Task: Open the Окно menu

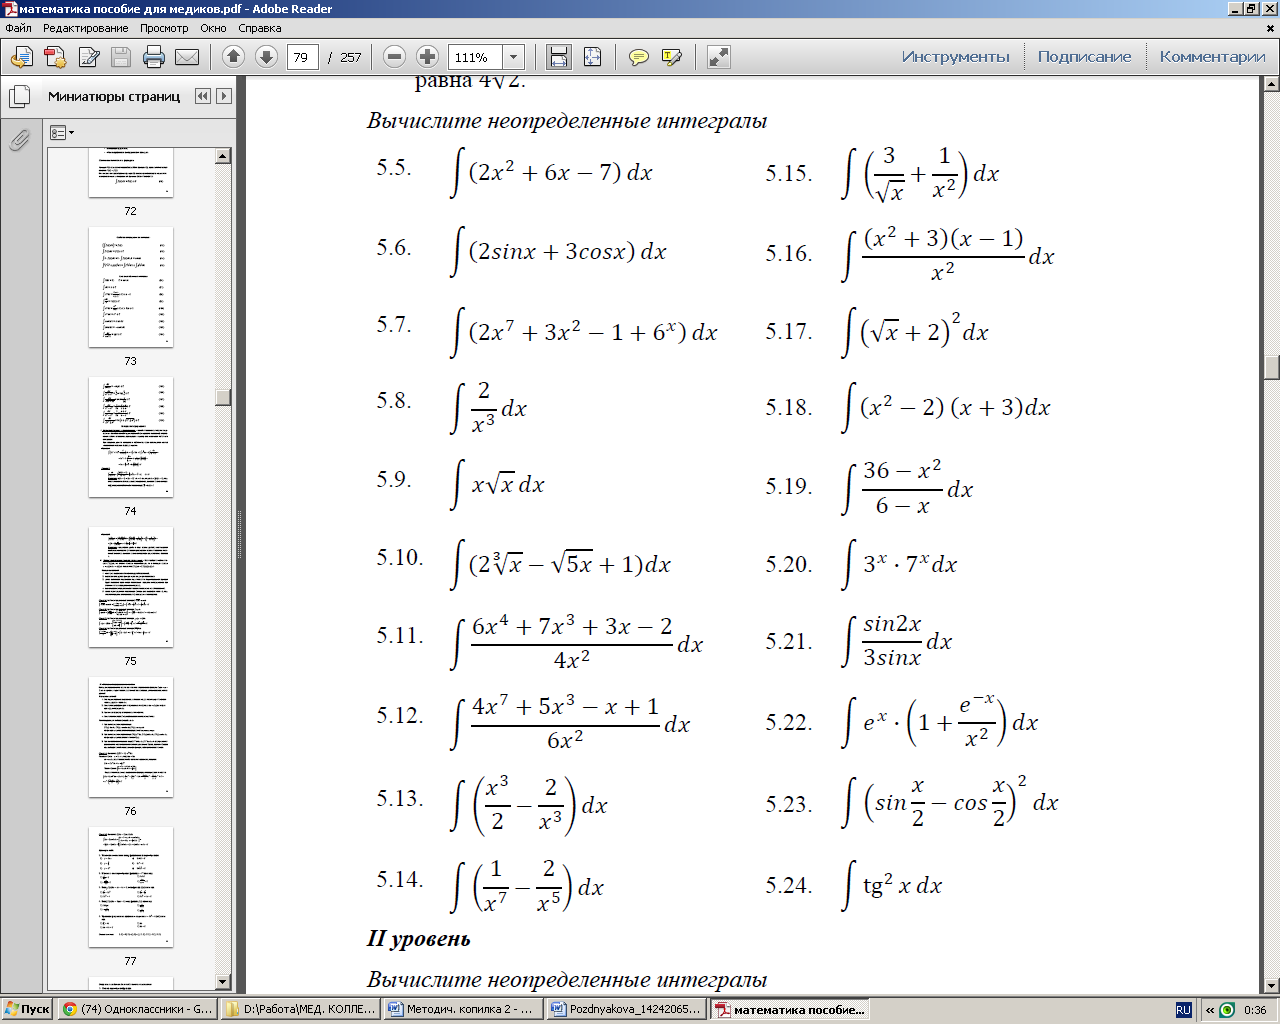Action: point(213,28)
